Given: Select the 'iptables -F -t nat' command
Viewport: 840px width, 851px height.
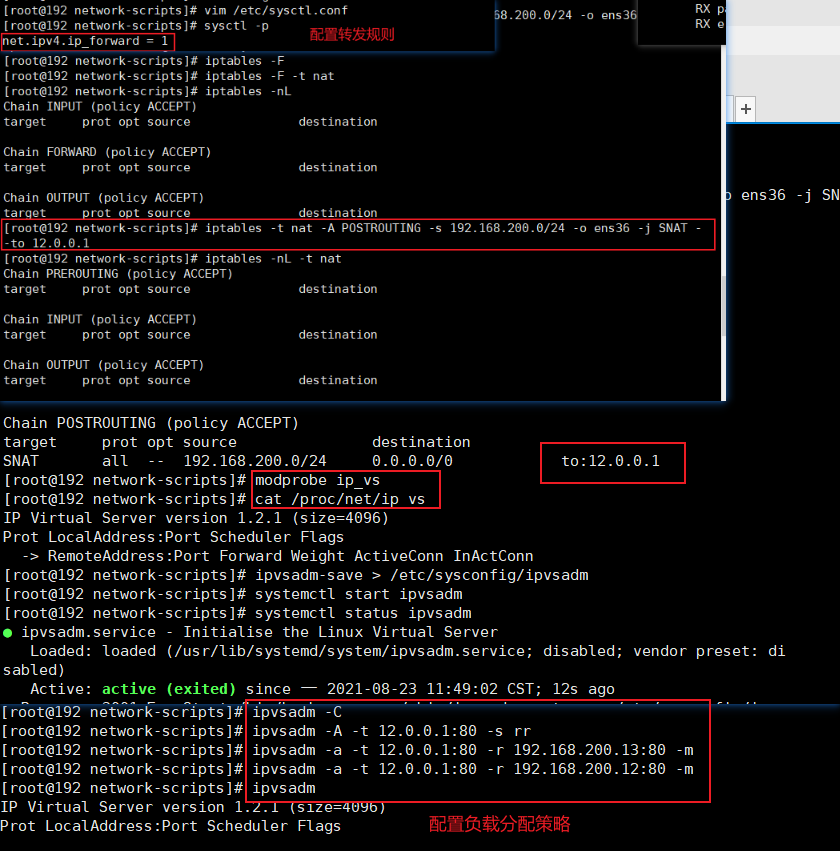Looking at the screenshot, I should point(269,76).
